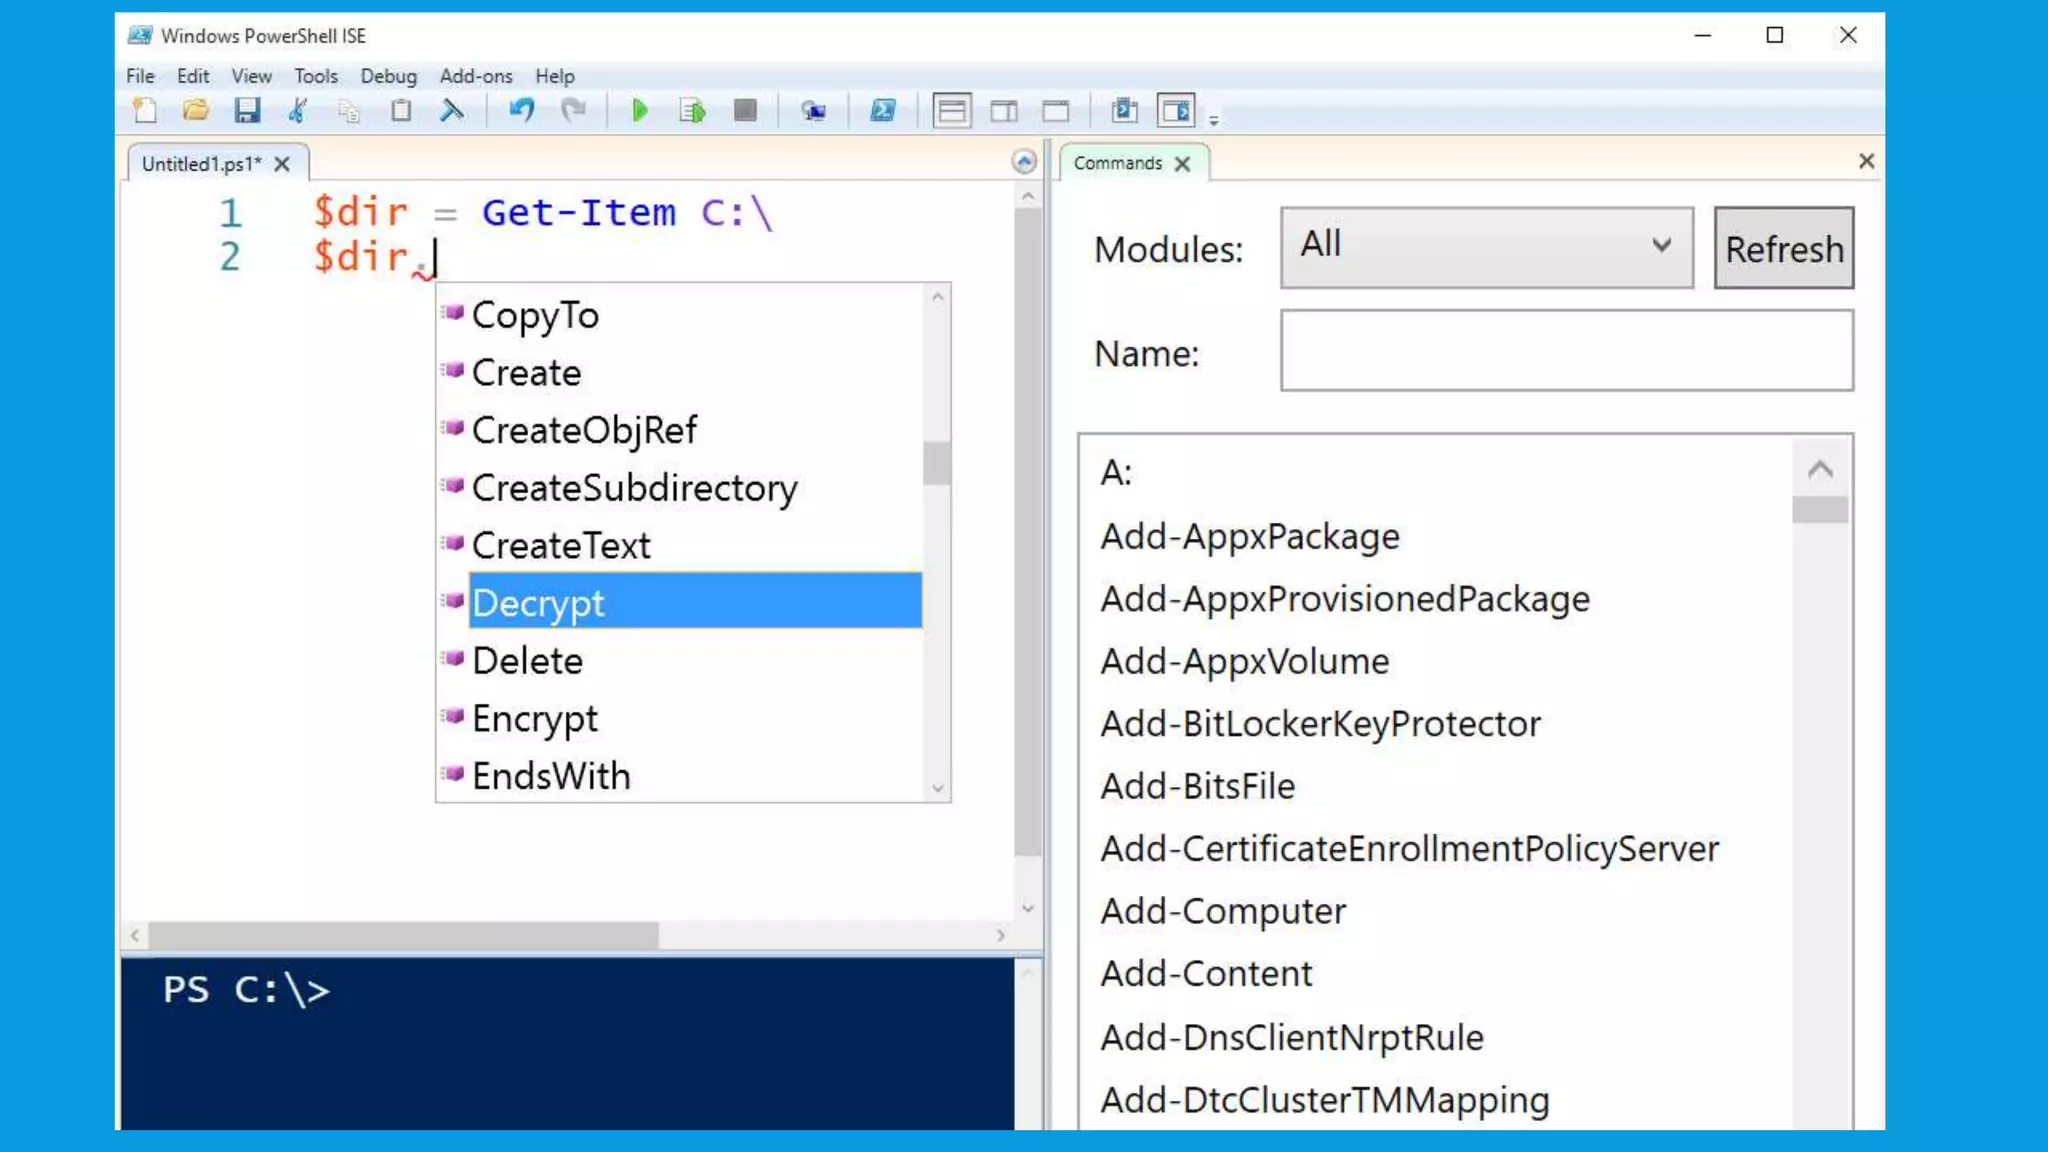This screenshot has height=1152, width=2048.
Task: Click commands list scroll-up arrow
Action: pyautogui.click(x=1820, y=469)
